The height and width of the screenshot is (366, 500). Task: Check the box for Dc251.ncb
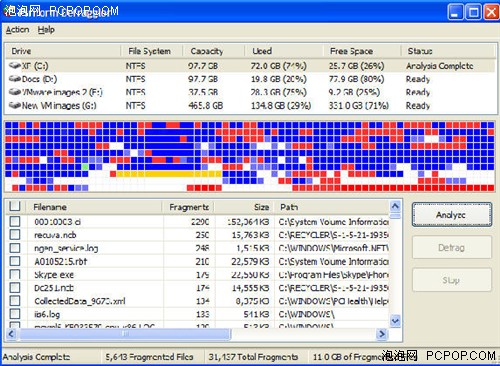(15, 287)
